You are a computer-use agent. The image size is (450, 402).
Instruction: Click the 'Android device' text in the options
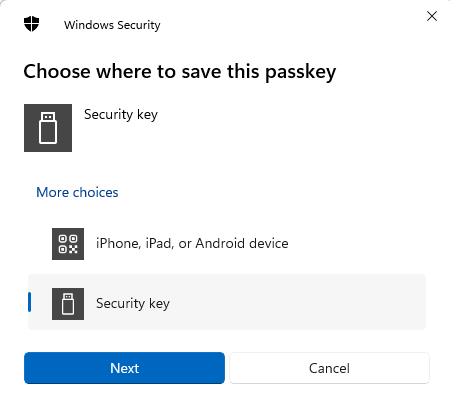(242, 243)
